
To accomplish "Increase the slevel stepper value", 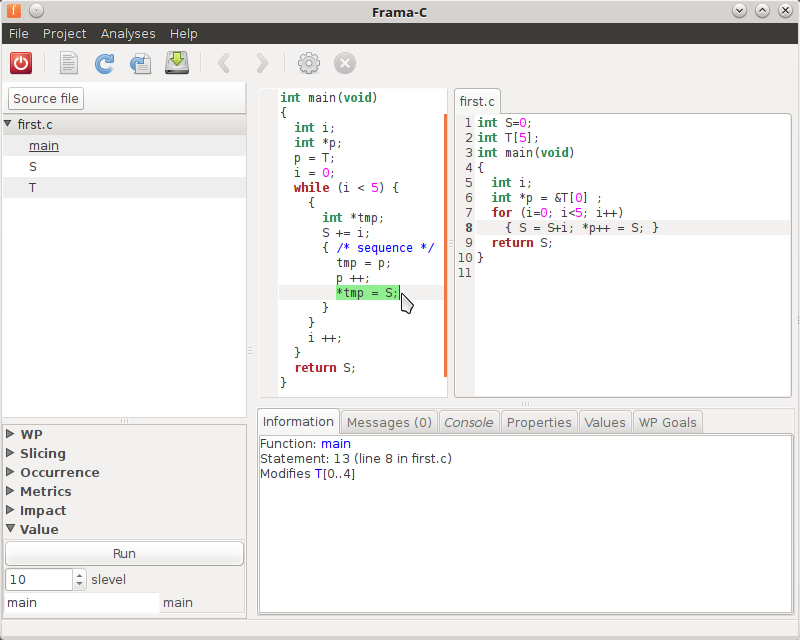I will (x=79, y=575).
